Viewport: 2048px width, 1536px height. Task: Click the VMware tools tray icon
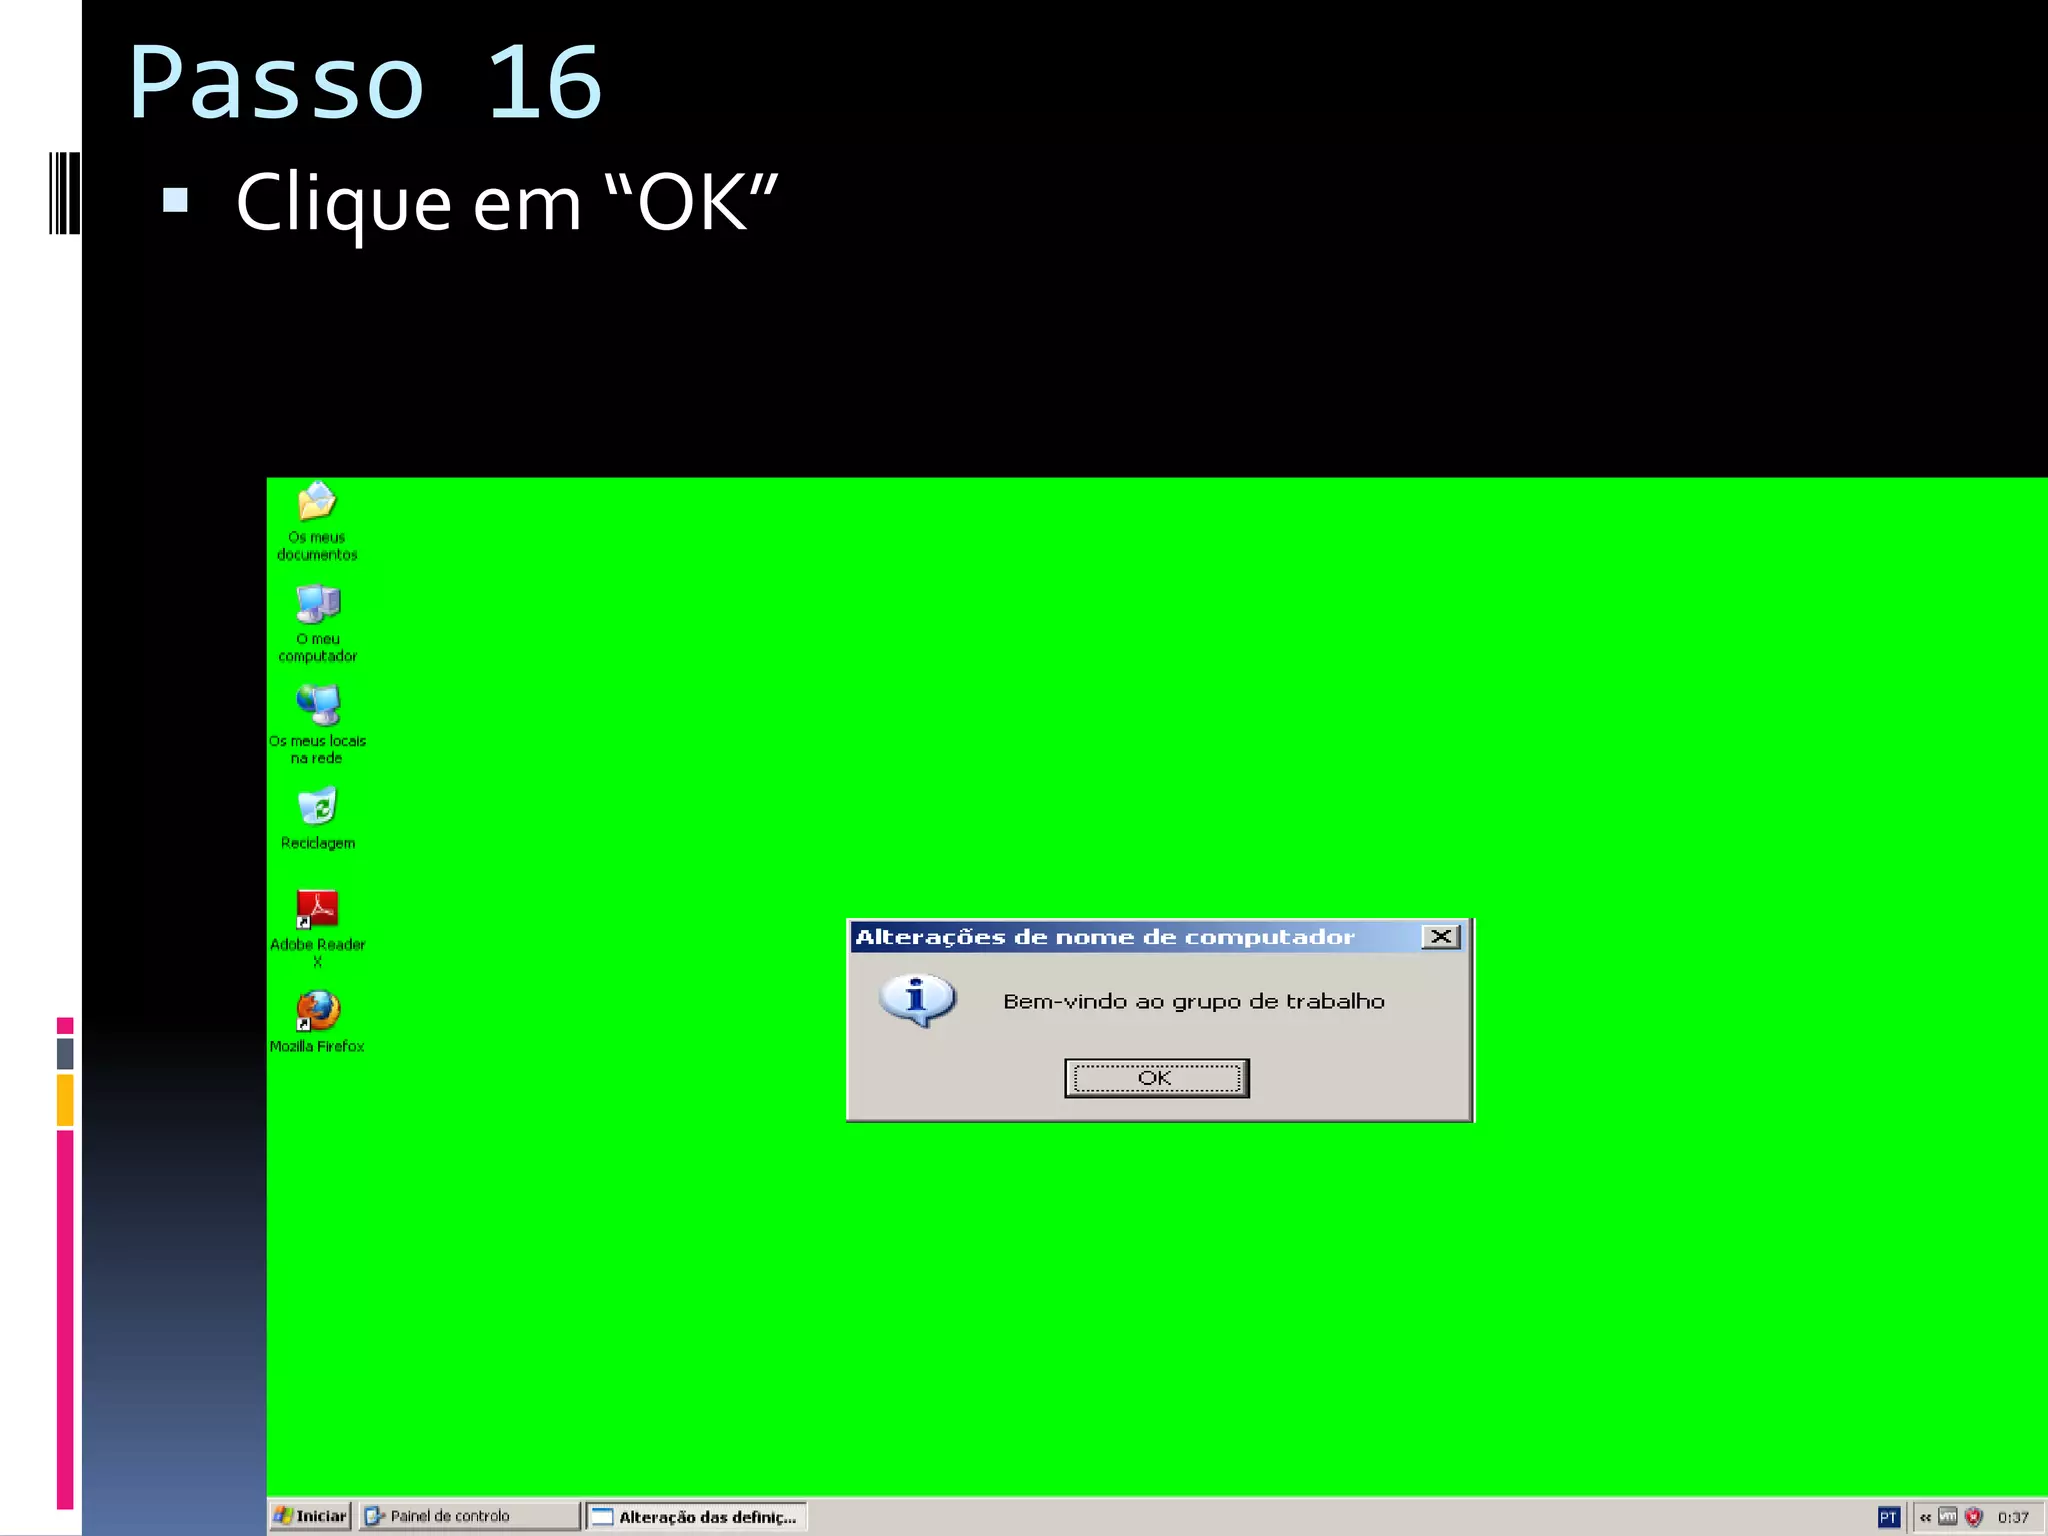coord(1948,1516)
